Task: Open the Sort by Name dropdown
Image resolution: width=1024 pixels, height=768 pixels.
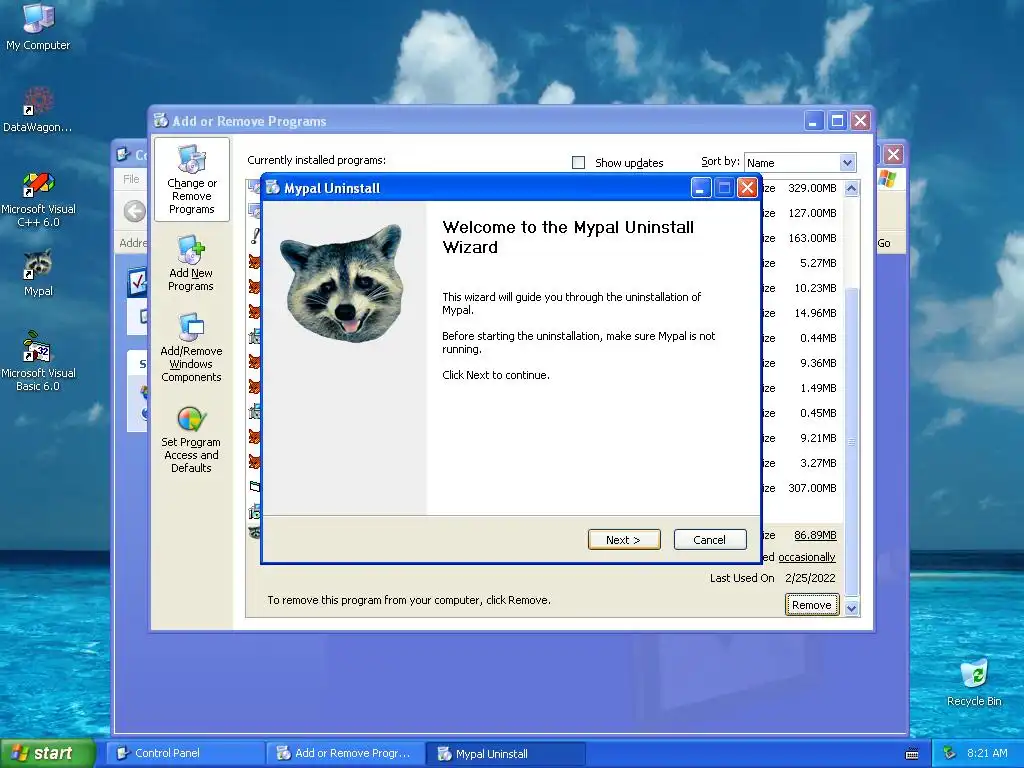Action: click(x=847, y=163)
